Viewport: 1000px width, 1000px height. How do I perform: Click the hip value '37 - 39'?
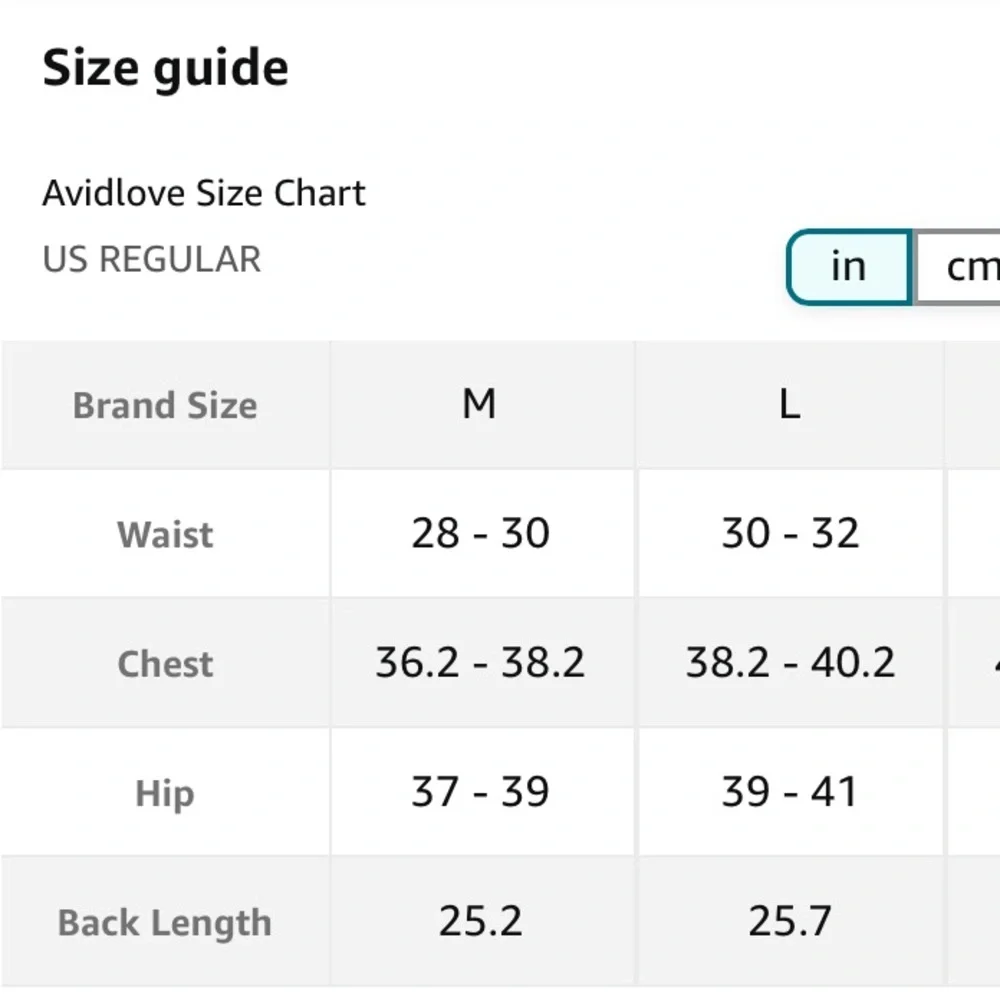(480, 792)
